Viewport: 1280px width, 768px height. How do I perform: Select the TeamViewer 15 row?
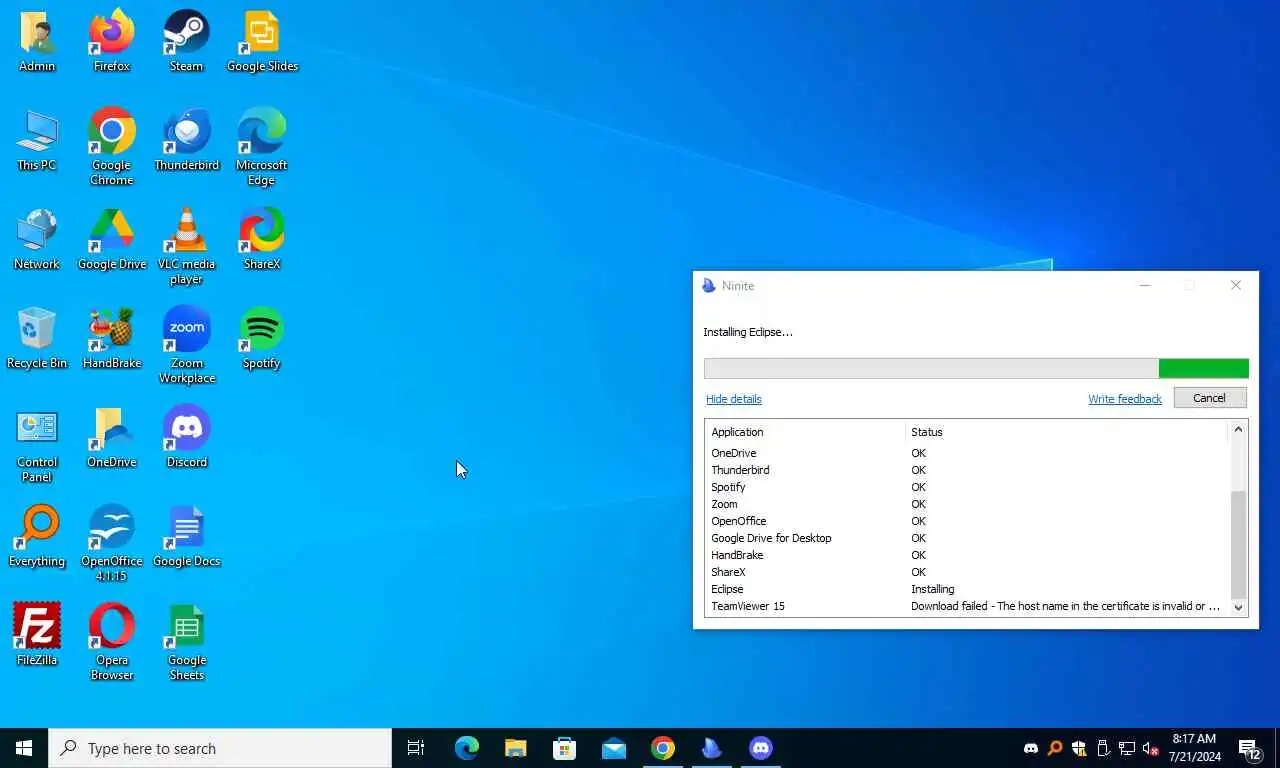coord(966,606)
